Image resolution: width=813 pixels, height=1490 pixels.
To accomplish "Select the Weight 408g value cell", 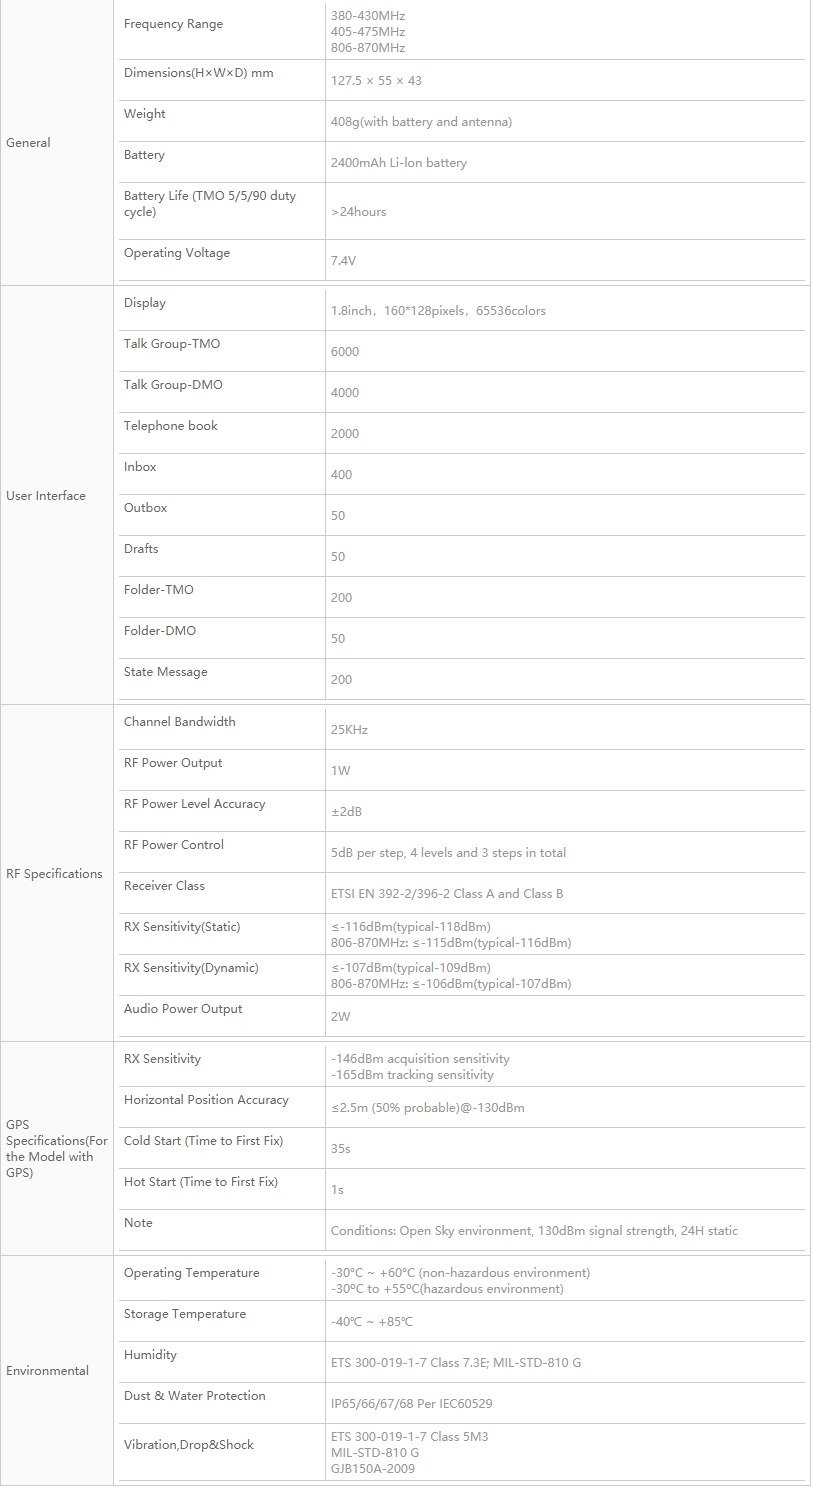I will click(x=565, y=121).
